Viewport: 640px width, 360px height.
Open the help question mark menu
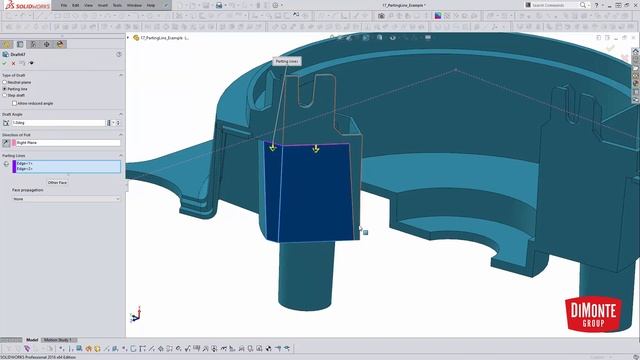coord(596,5)
